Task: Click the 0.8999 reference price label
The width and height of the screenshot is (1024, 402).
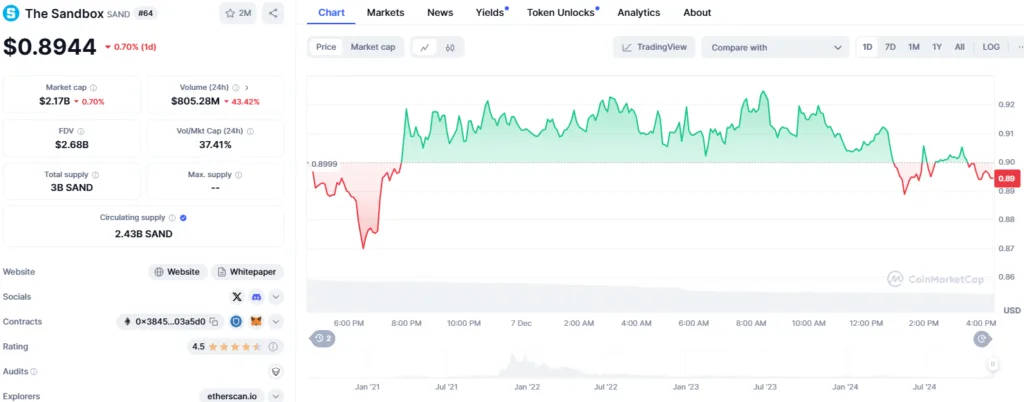Action: click(324, 164)
